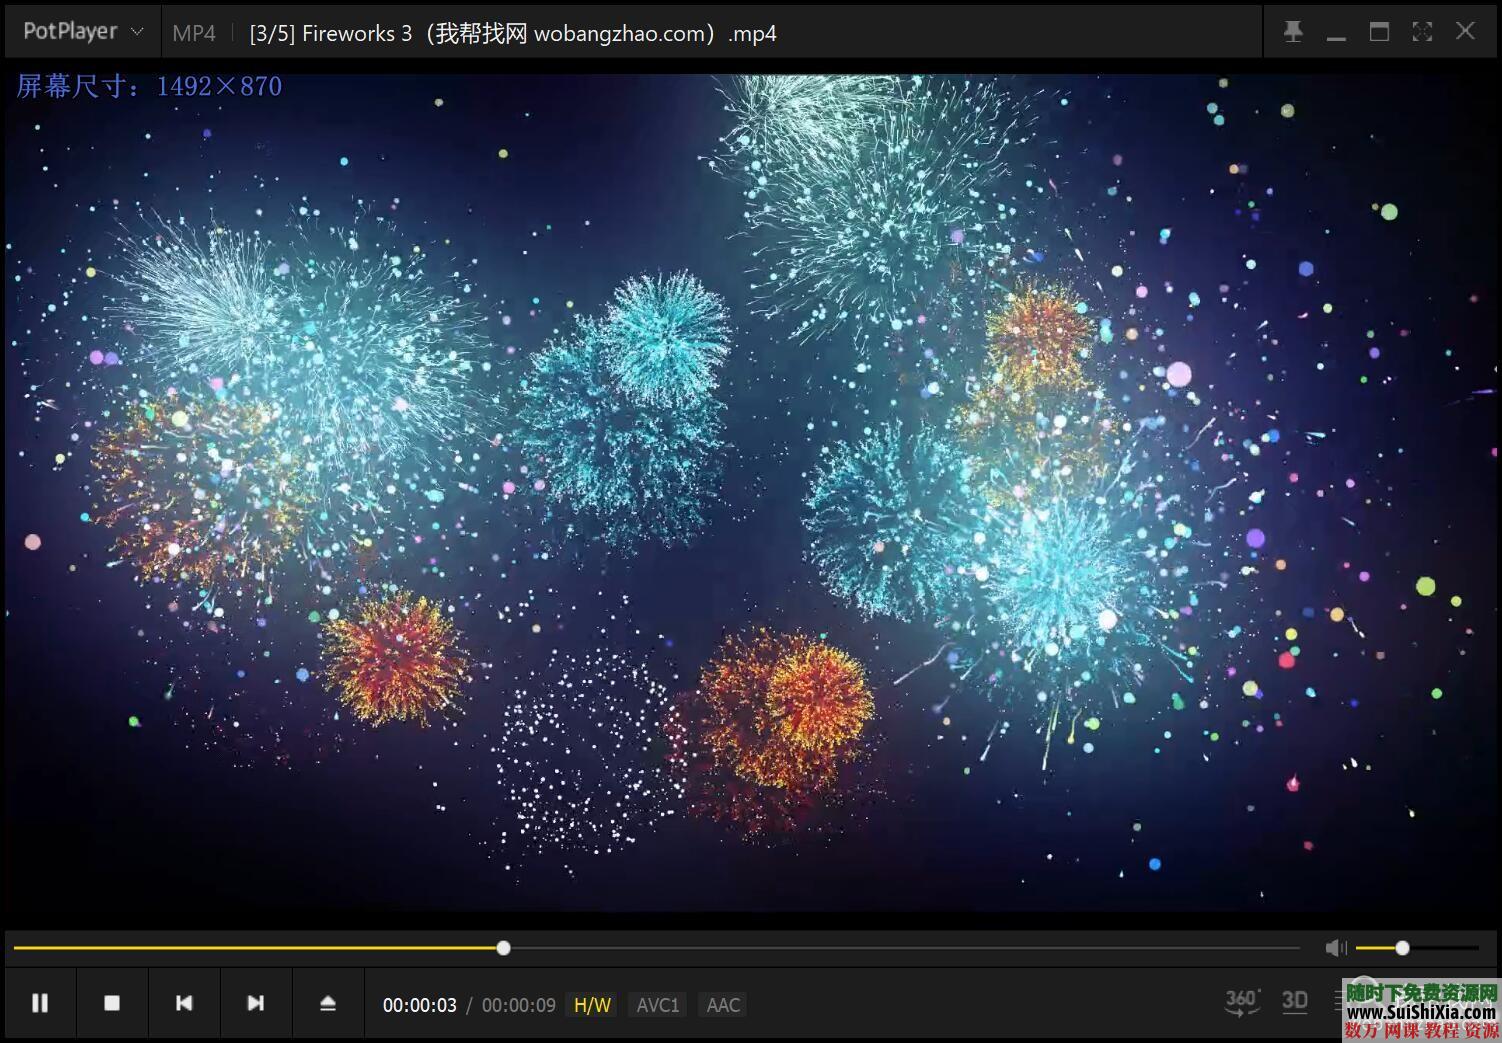Toggle H/W hardware acceleration indicator
Screen dimensions: 1502x1043
pyautogui.click(x=592, y=1005)
